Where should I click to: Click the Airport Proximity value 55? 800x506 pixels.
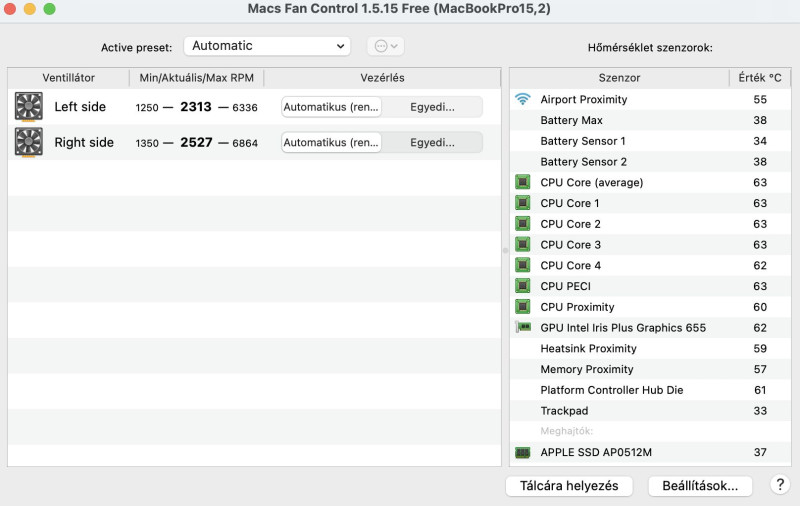pyautogui.click(x=760, y=99)
